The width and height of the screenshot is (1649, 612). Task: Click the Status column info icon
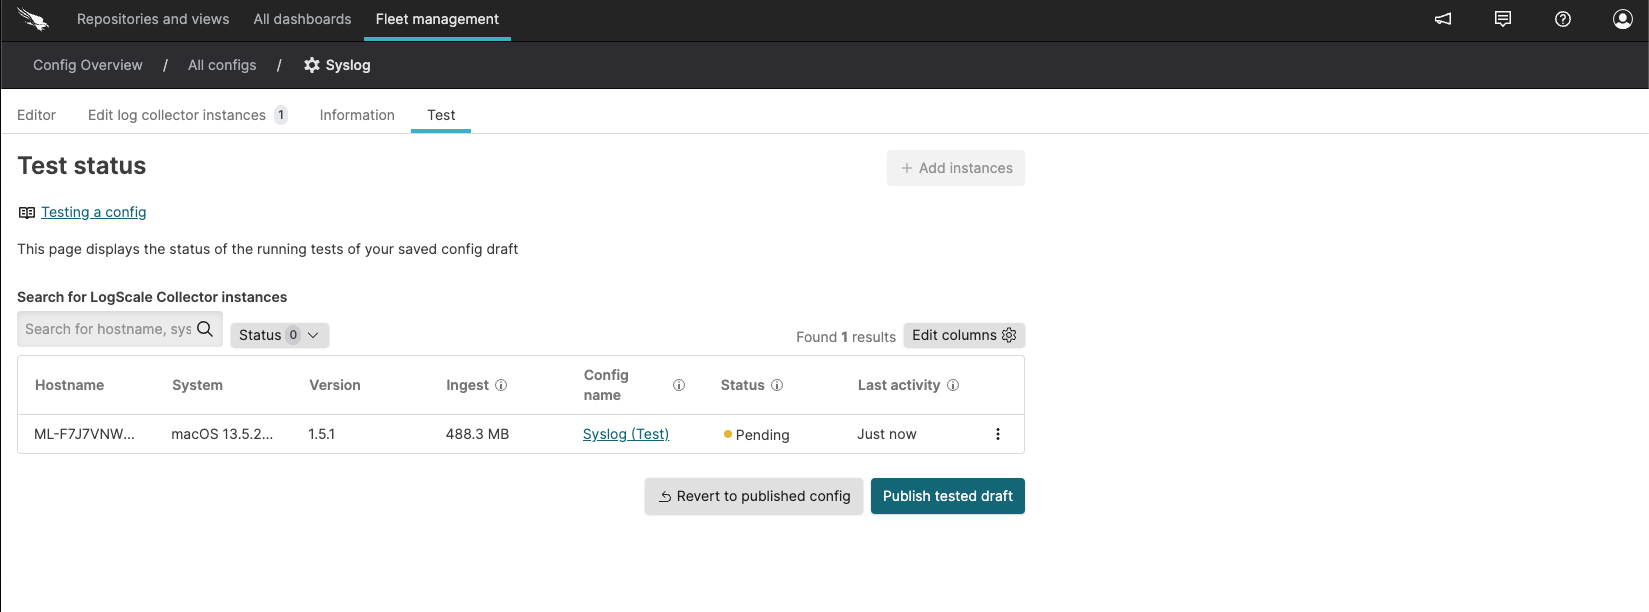pyautogui.click(x=777, y=385)
